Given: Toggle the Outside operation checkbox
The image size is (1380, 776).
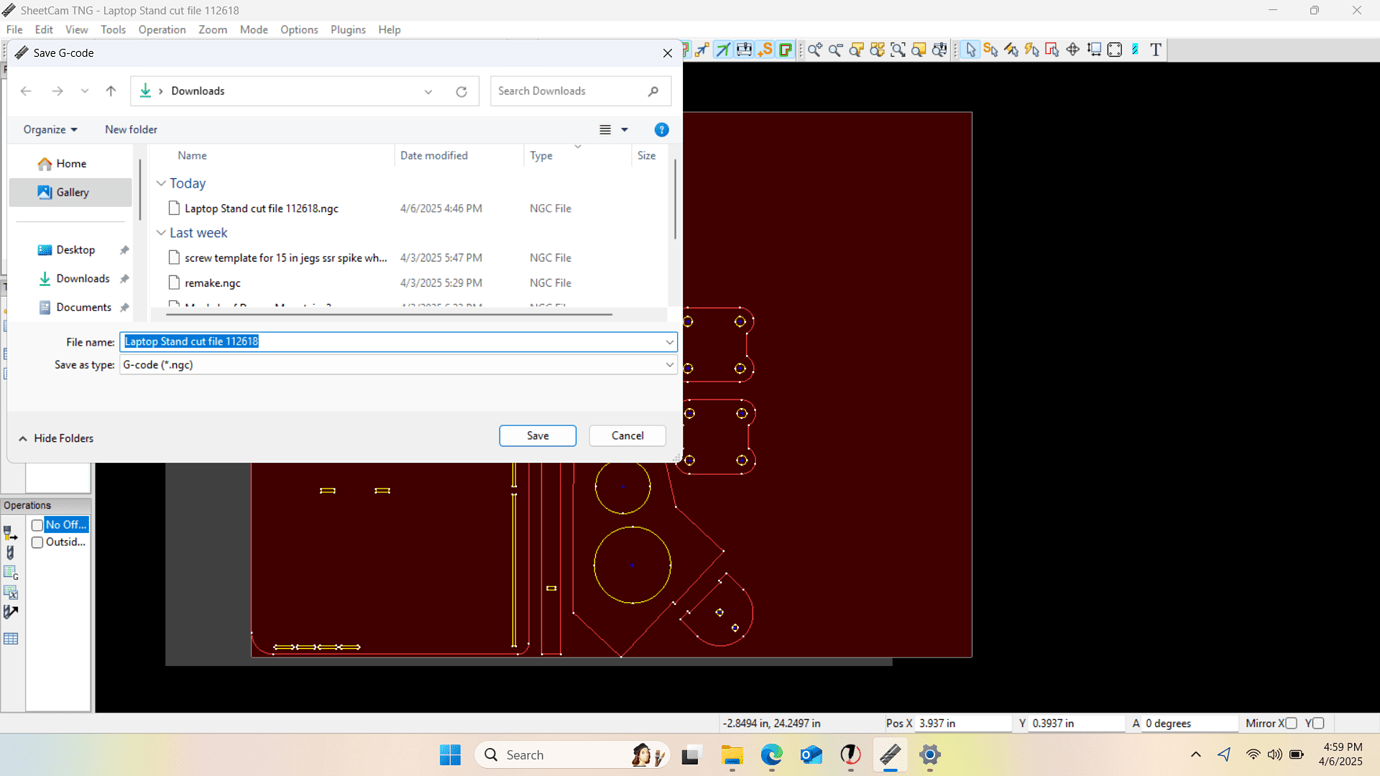Looking at the screenshot, I should coord(37,542).
